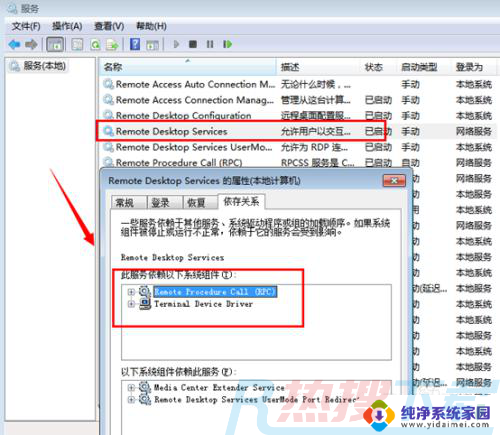The image size is (500, 435).
Task: Click the Back arrow toolbar icon
Action: pyautogui.click(x=14, y=44)
